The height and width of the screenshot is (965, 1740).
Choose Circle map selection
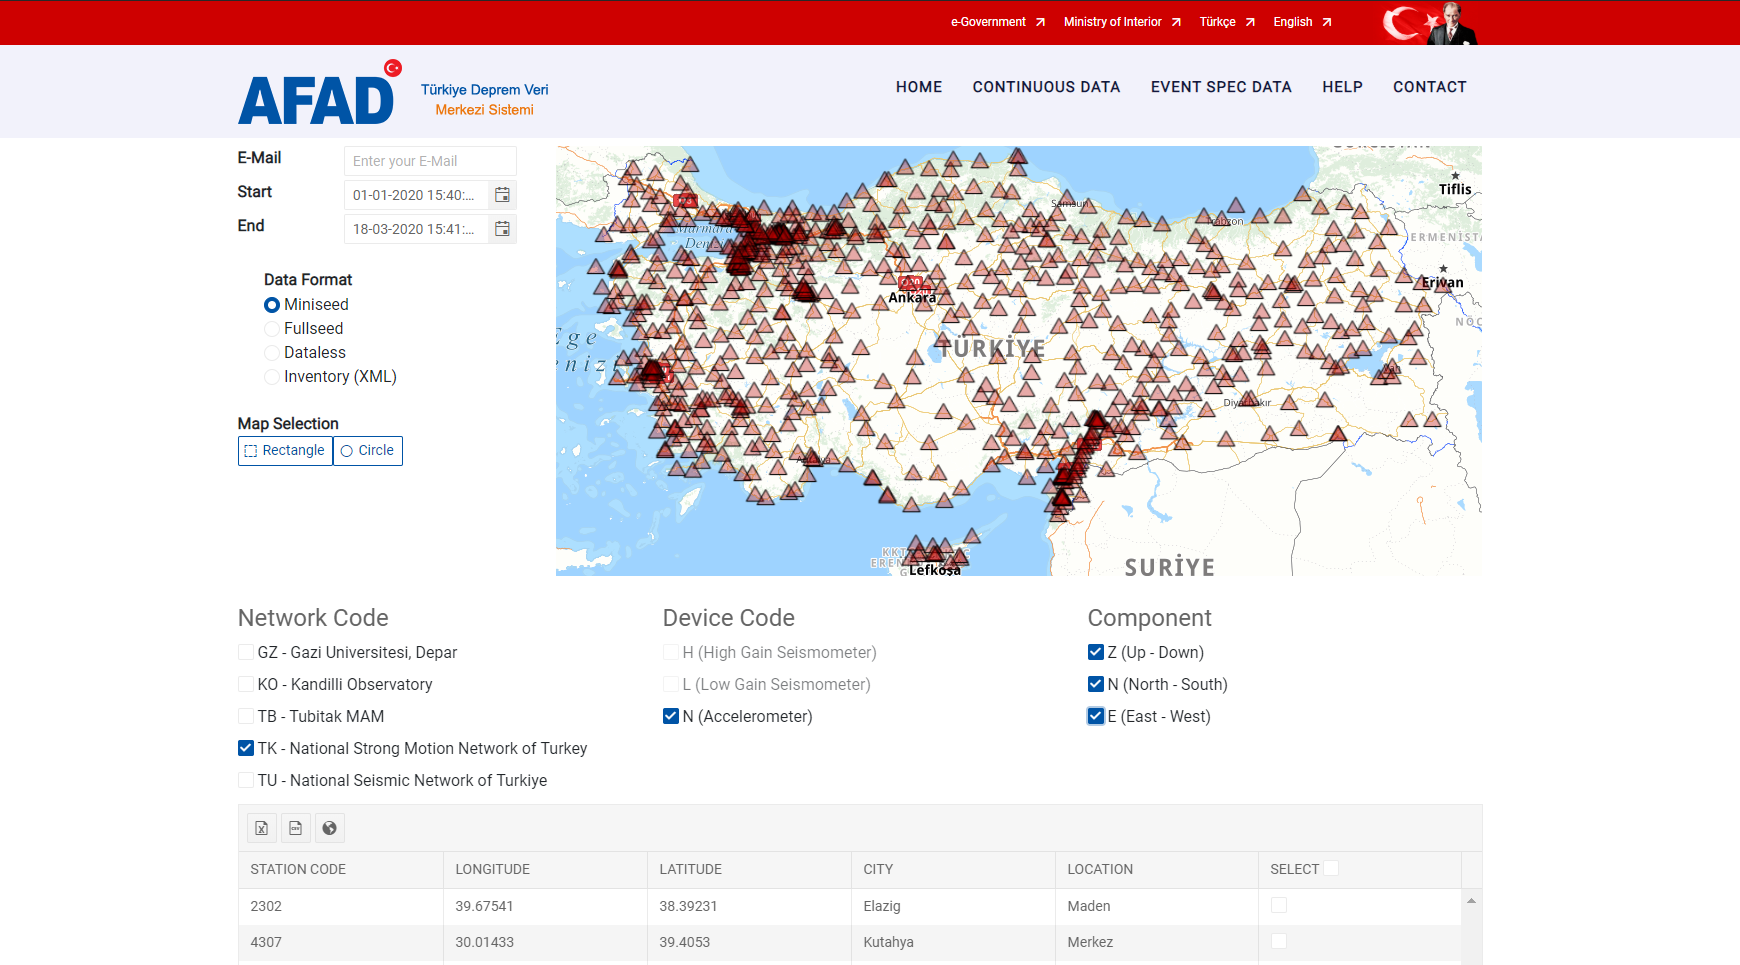click(368, 451)
